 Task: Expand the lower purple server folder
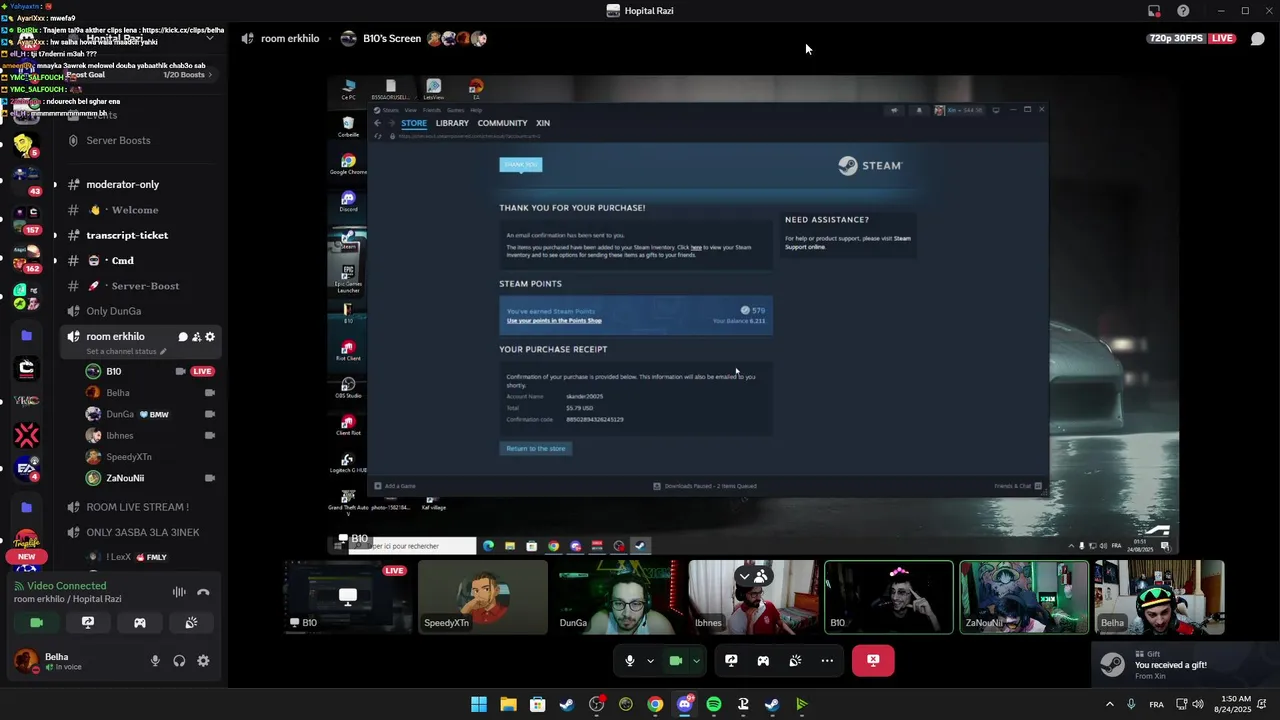coord(27,508)
